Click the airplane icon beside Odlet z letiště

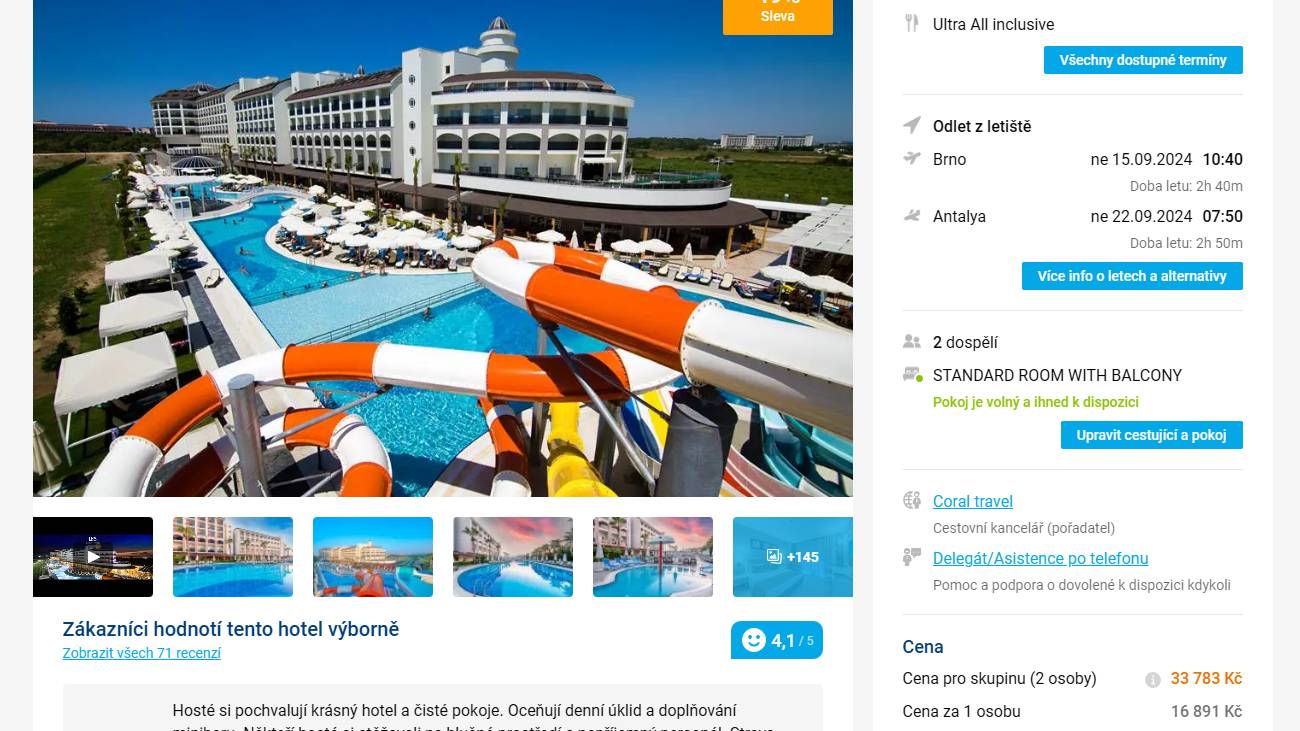pyautogui.click(x=912, y=125)
